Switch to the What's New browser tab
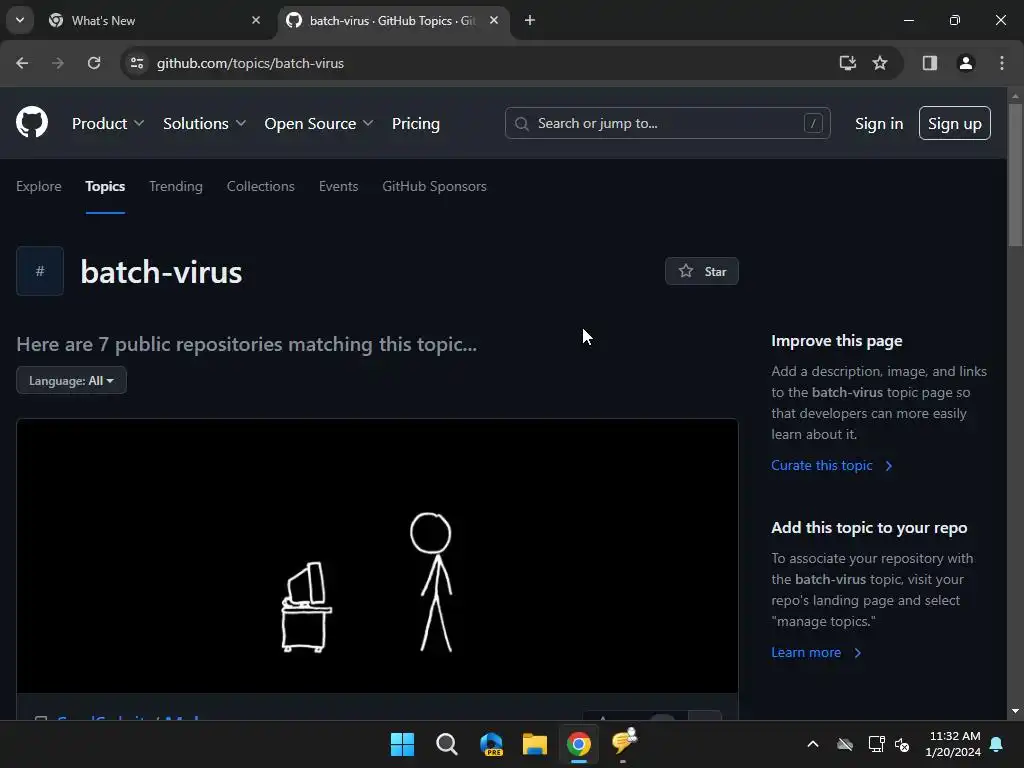Viewport: 1024px width, 768px height. point(155,20)
